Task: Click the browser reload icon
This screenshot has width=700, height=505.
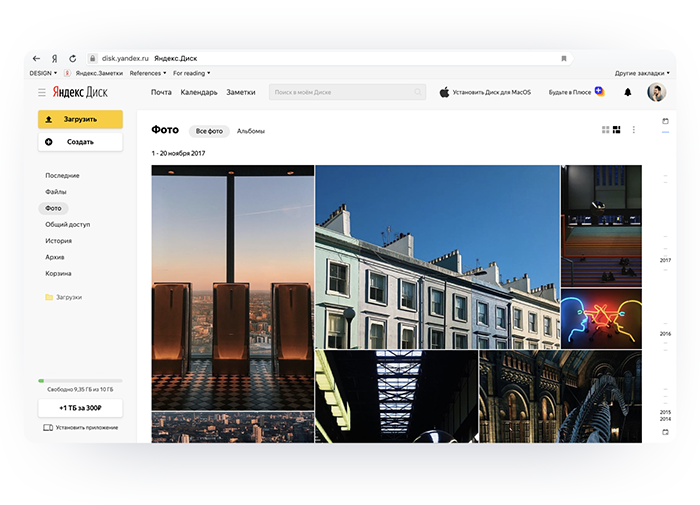Action: click(x=72, y=58)
